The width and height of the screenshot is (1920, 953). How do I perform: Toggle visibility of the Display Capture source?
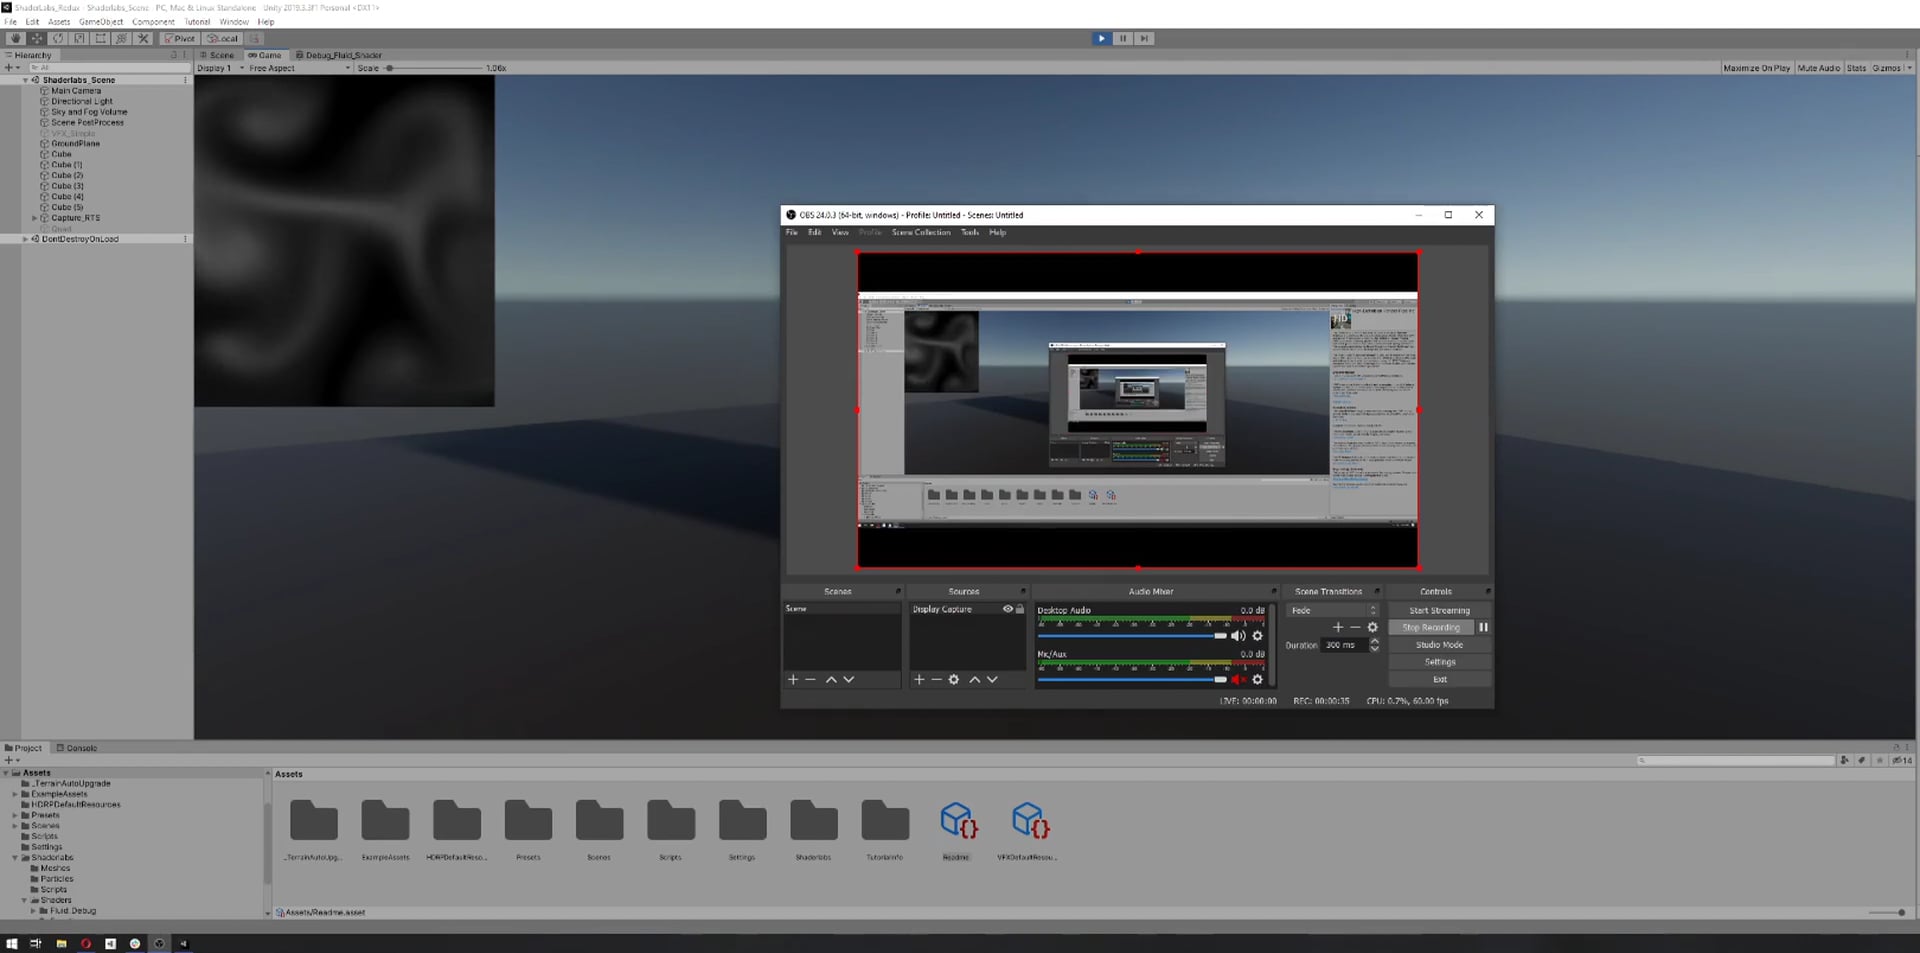1008,609
